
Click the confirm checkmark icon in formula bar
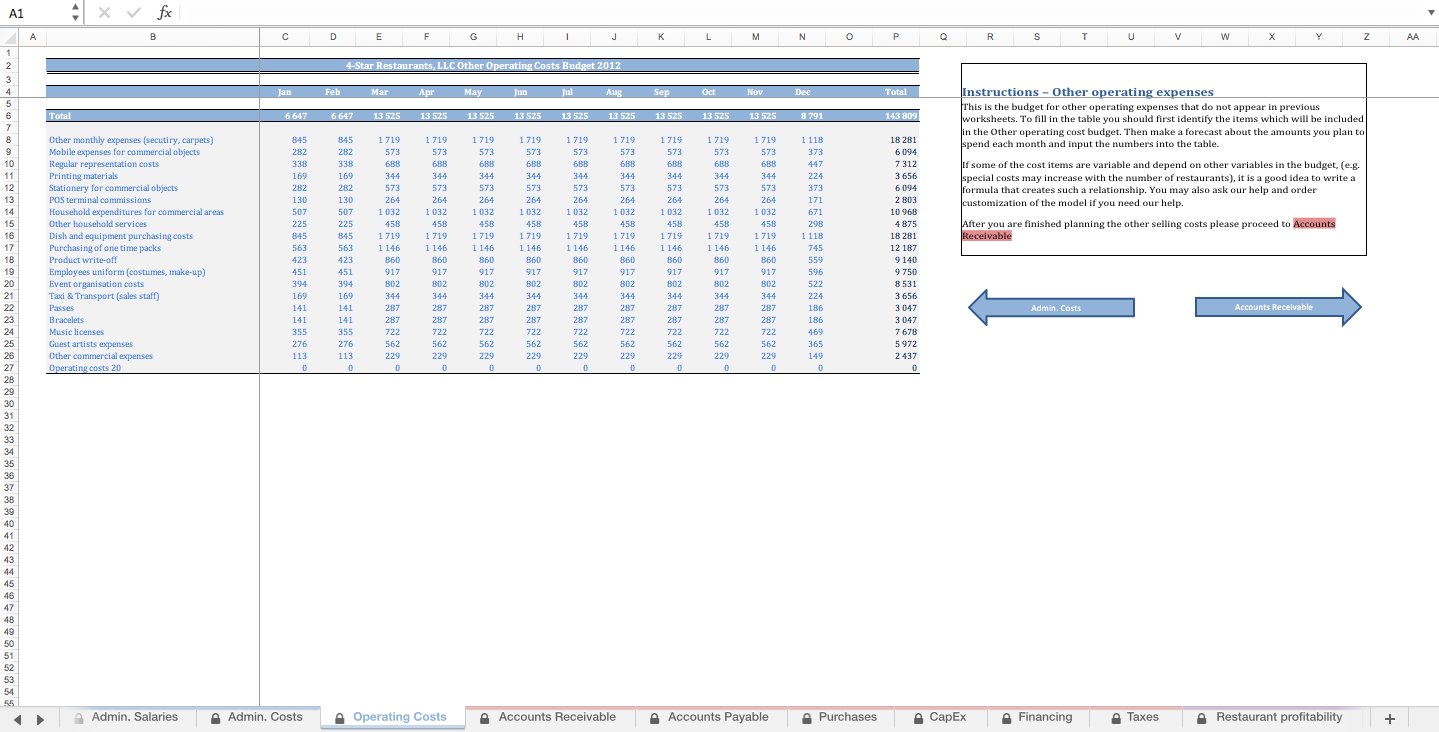point(134,13)
